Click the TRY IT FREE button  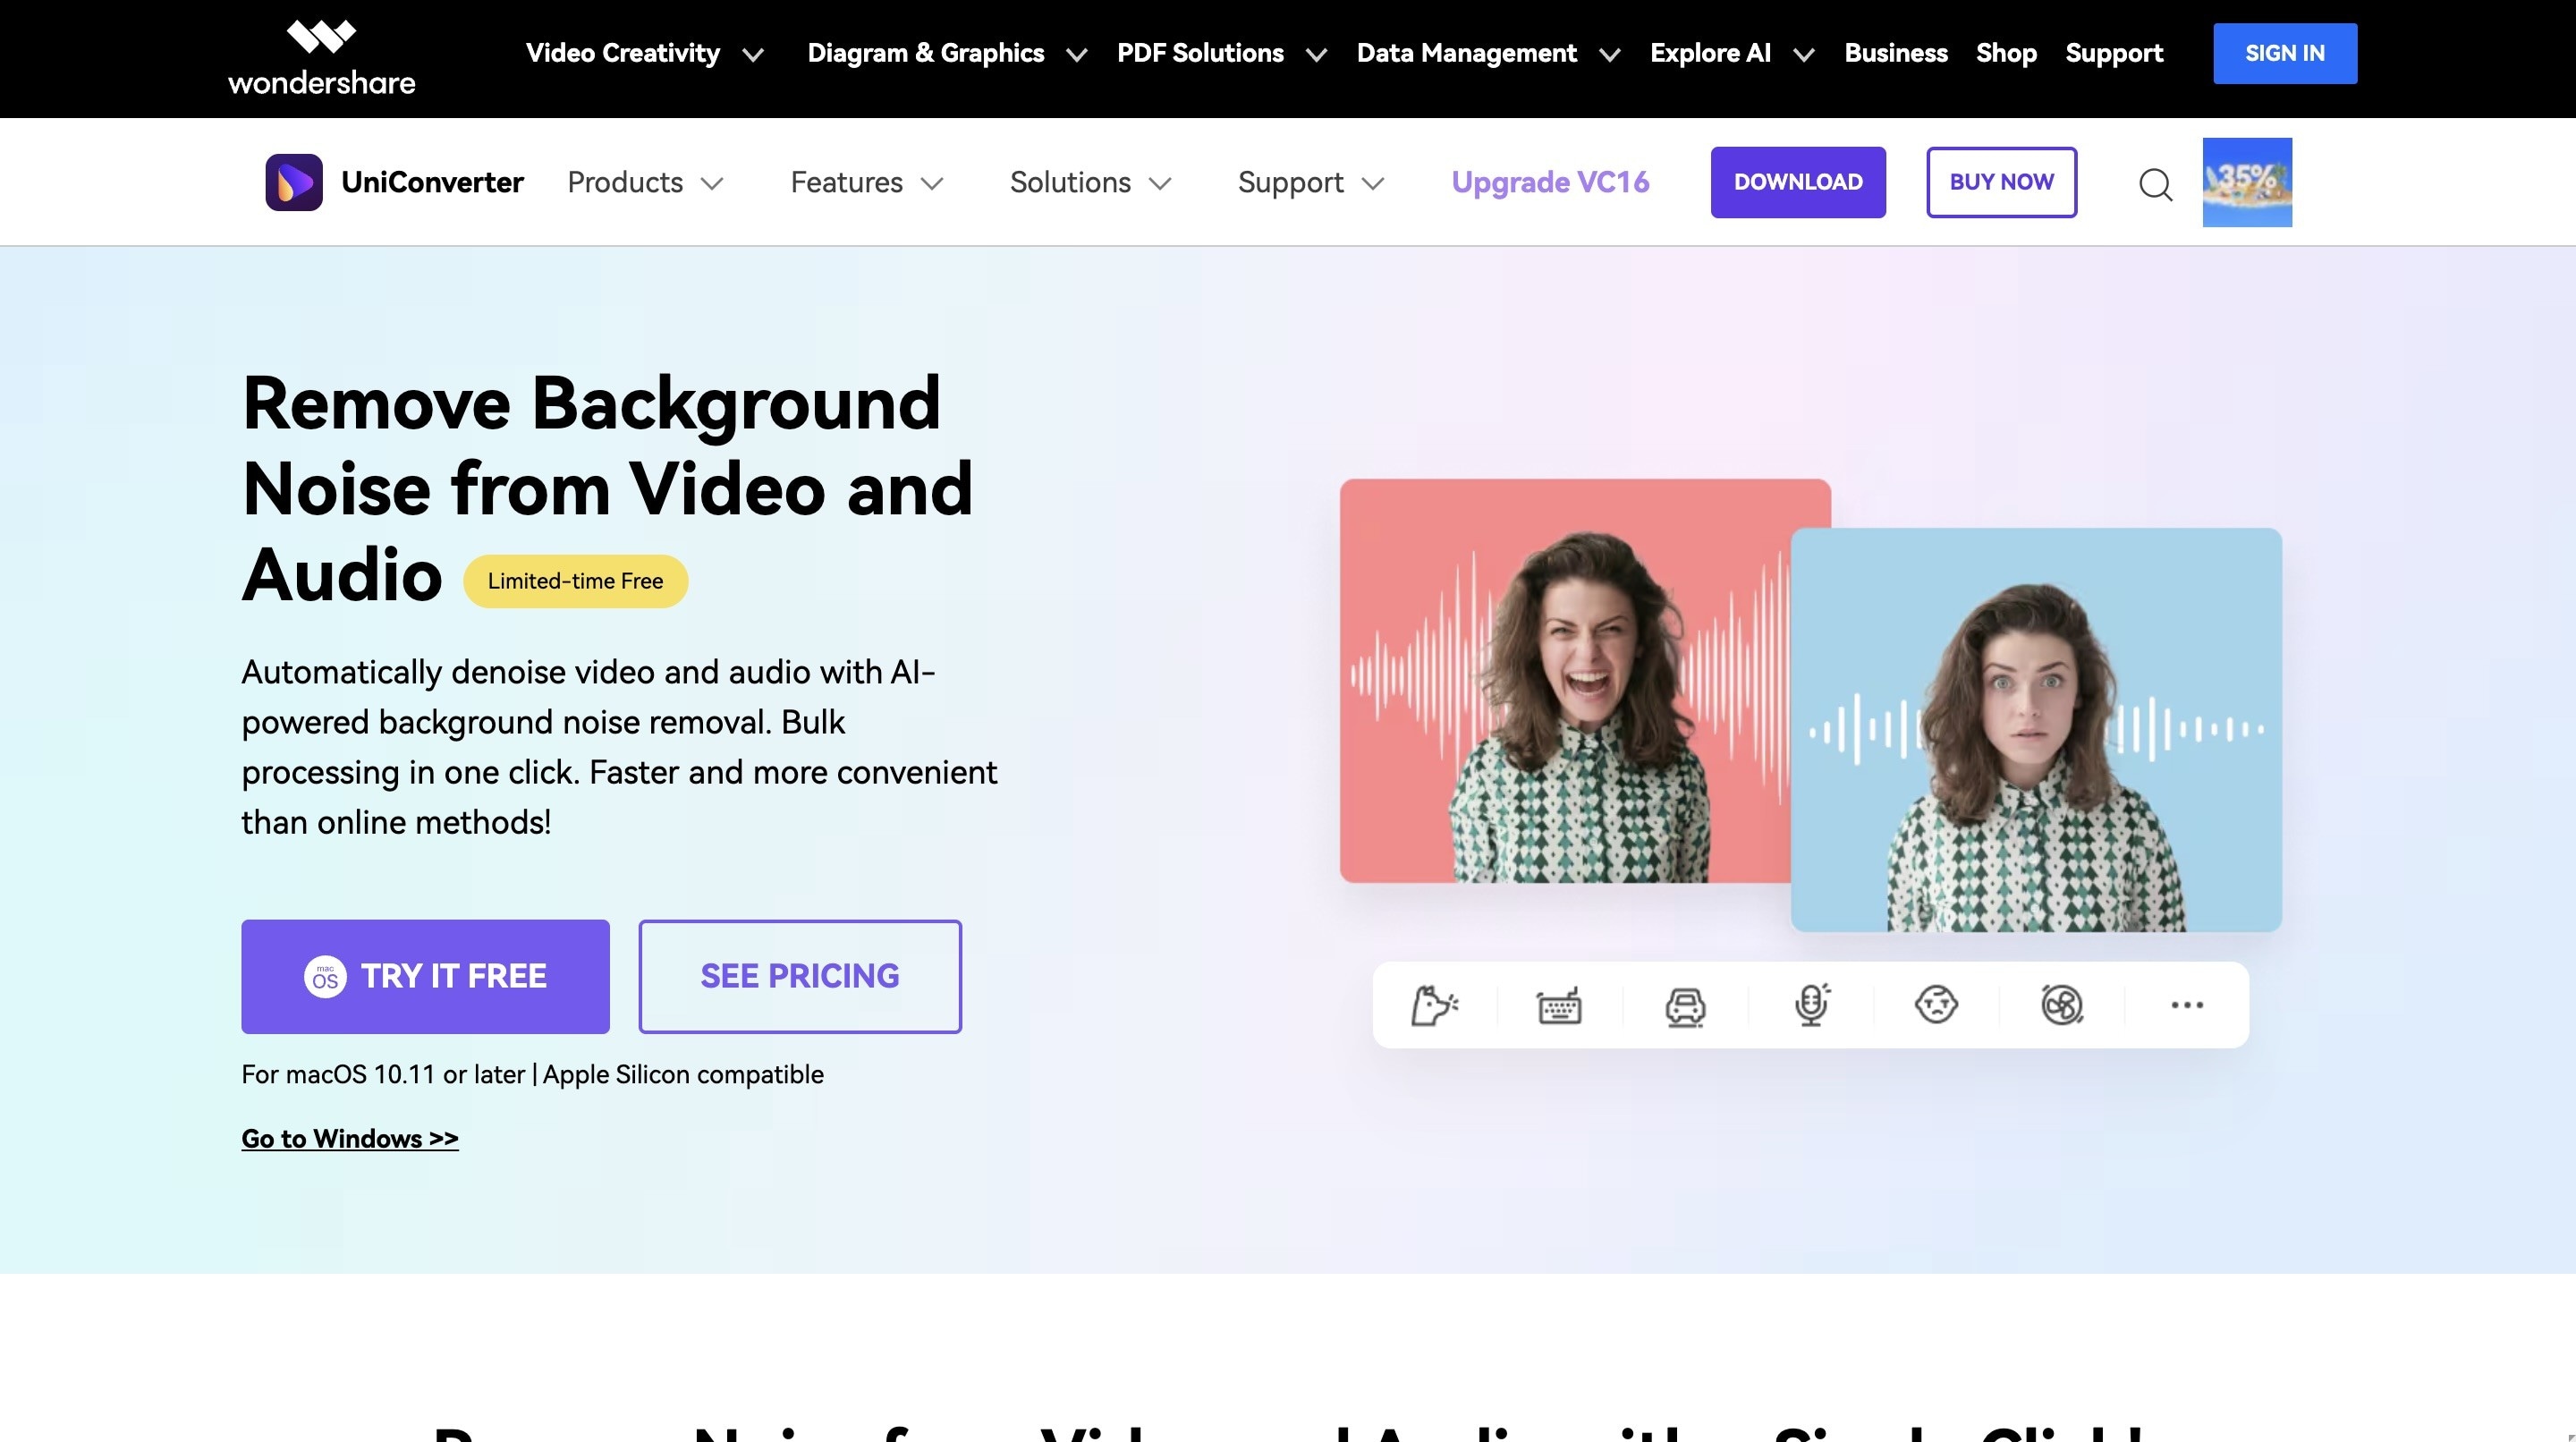point(425,976)
